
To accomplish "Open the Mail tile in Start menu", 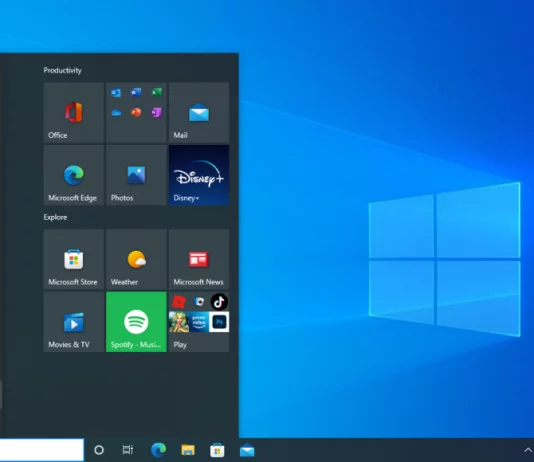I will tap(199, 112).
